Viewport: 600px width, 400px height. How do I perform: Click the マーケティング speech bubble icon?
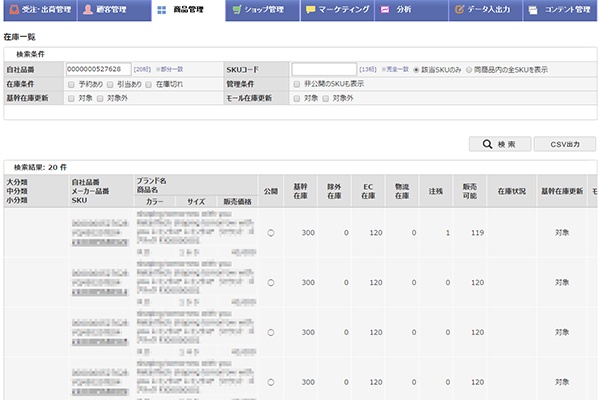point(311,10)
